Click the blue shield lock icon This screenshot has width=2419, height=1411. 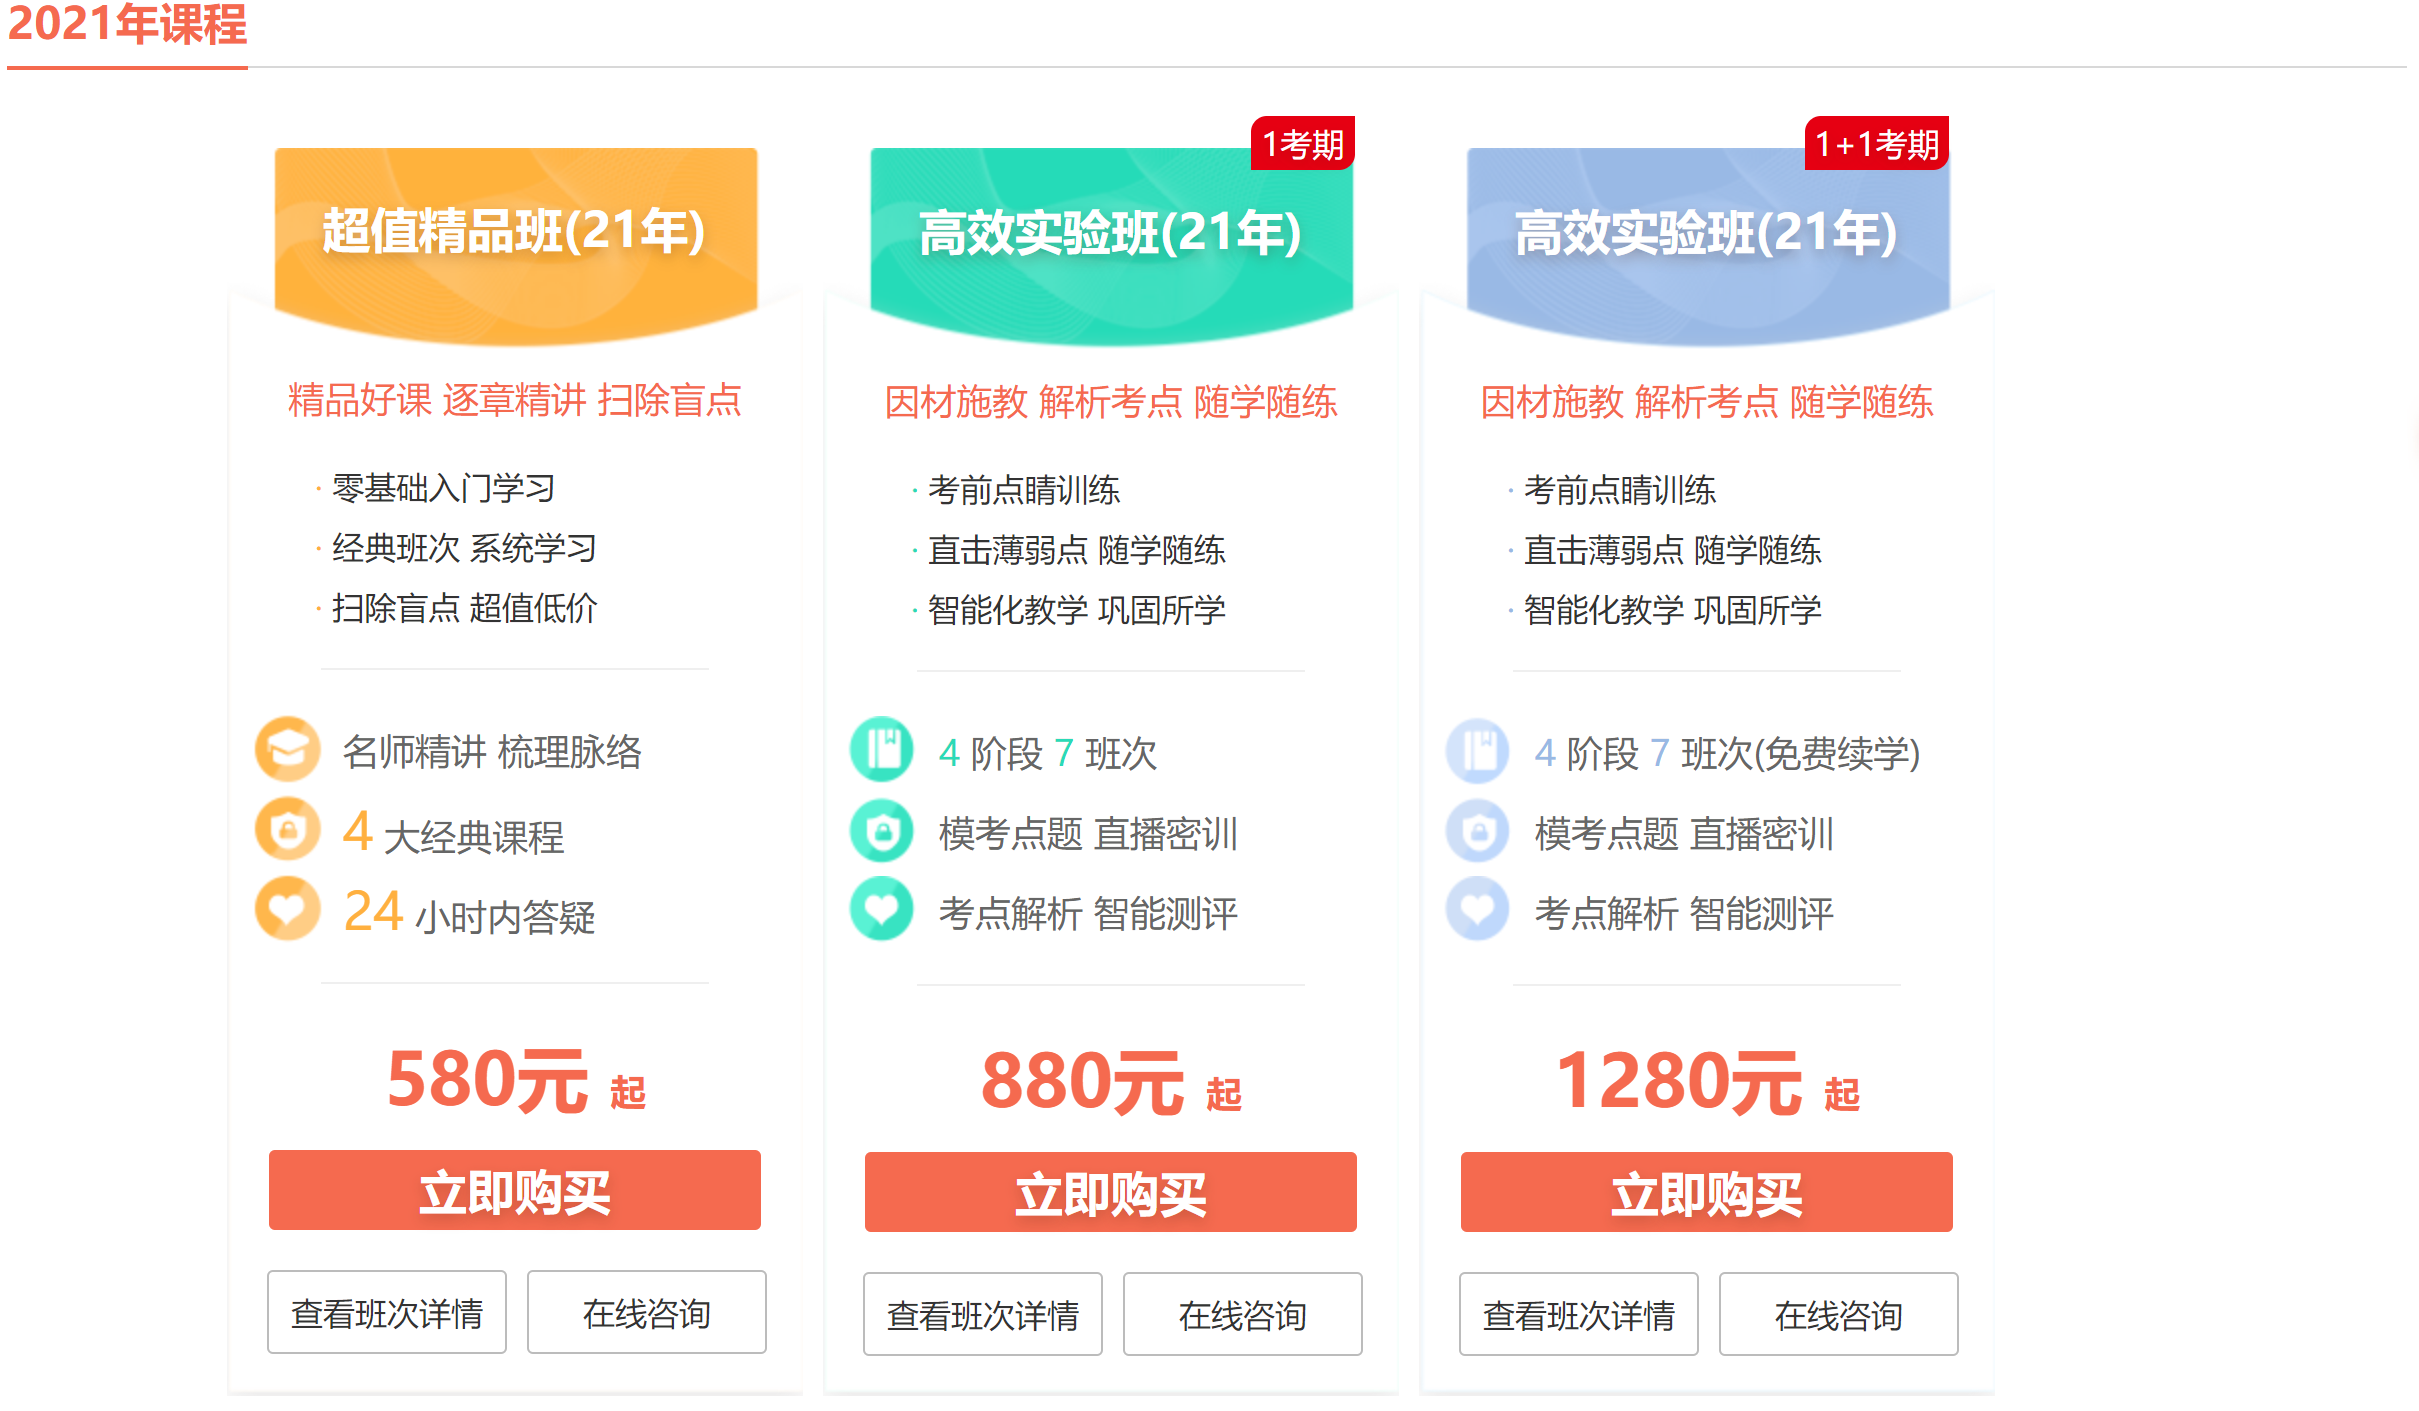[1477, 831]
